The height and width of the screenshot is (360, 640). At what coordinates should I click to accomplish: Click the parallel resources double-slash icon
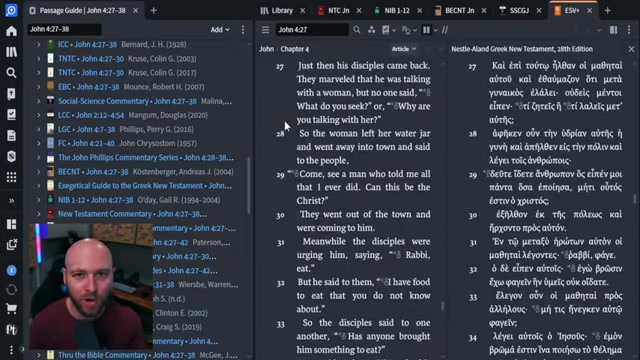pyautogui.click(x=445, y=30)
